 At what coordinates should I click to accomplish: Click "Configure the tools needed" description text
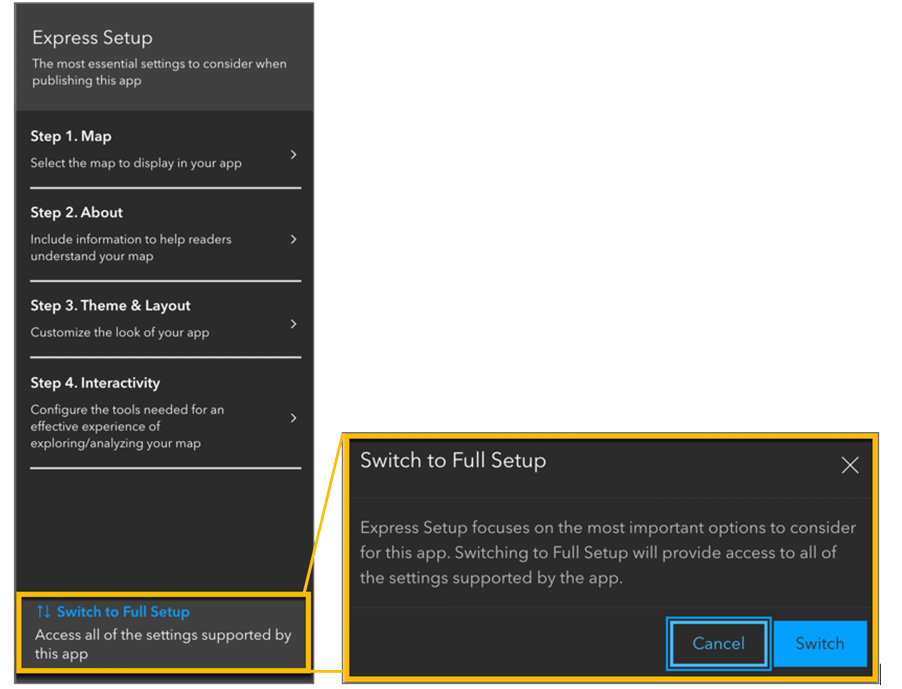coord(127,426)
